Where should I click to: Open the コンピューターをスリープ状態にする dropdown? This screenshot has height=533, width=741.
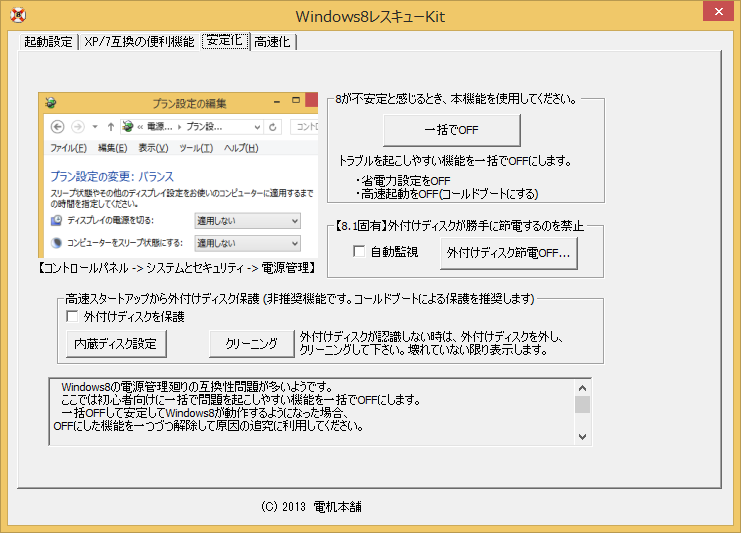click(247, 243)
